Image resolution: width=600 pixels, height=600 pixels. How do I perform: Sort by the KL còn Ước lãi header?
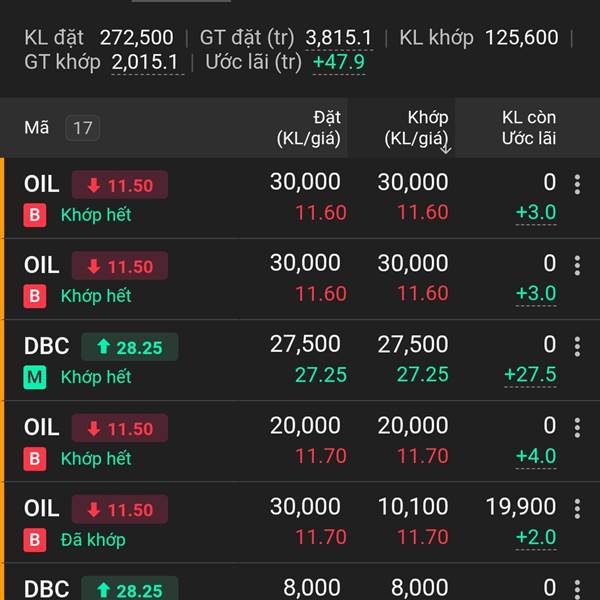[x=529, y=128]
